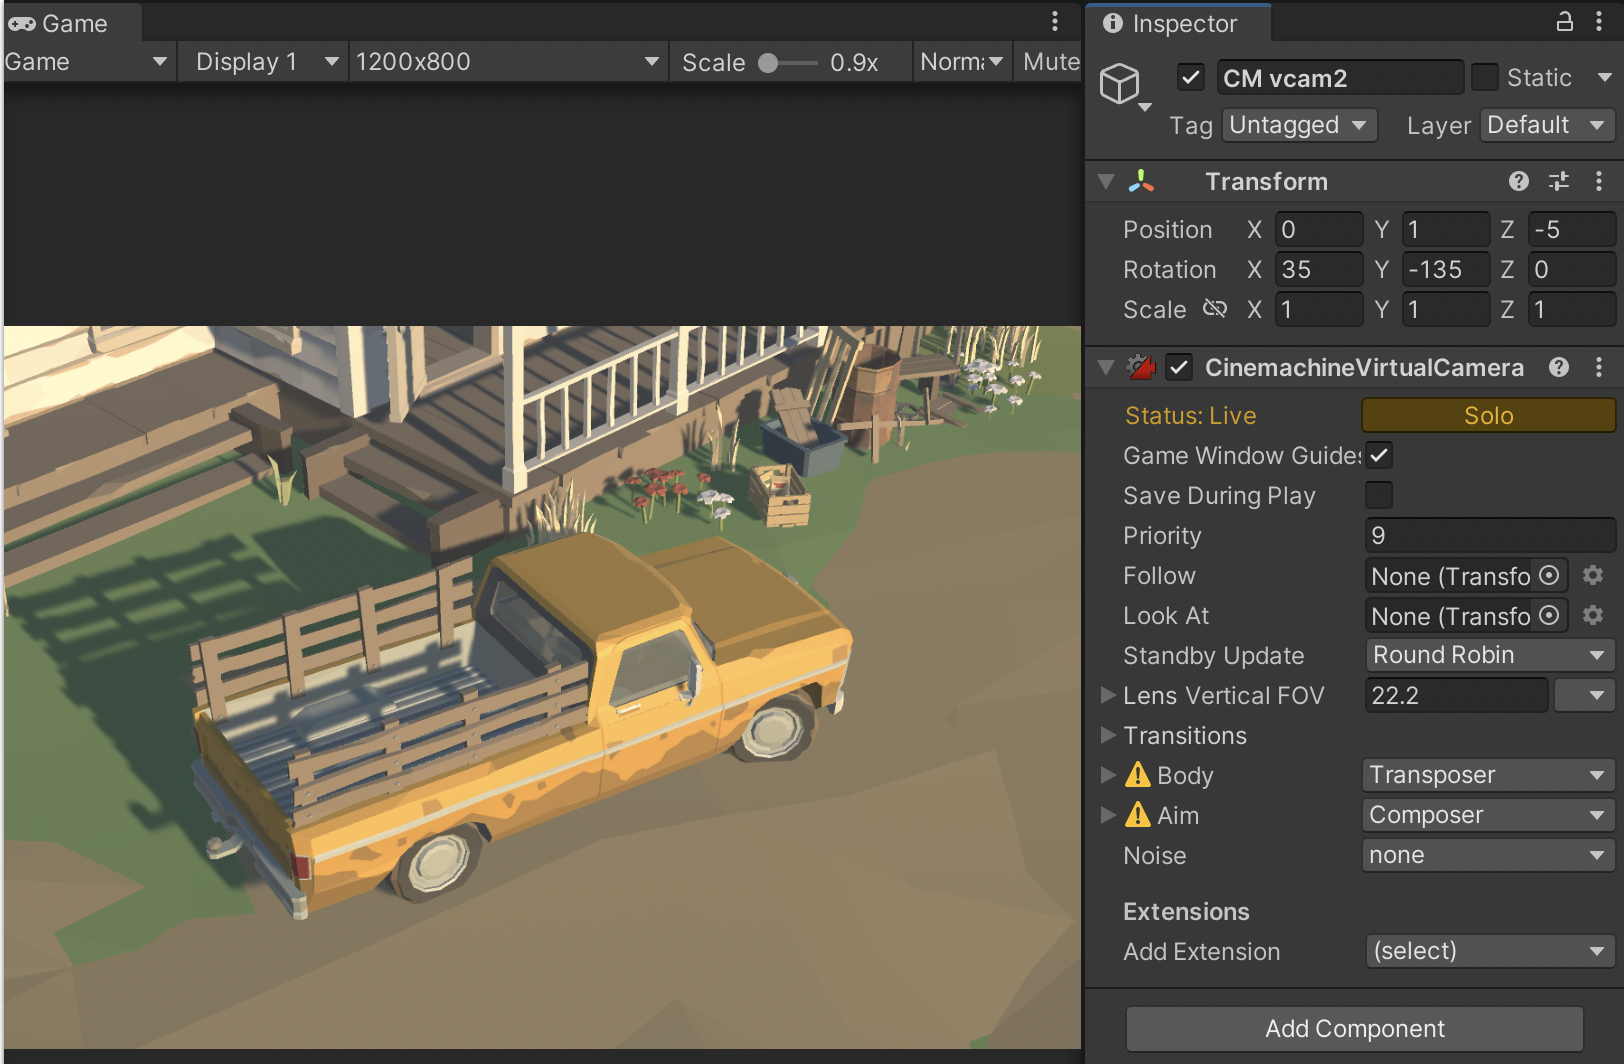Open the Untagged tag dropdown
1624x1064 pixels.
[1299, 125]
